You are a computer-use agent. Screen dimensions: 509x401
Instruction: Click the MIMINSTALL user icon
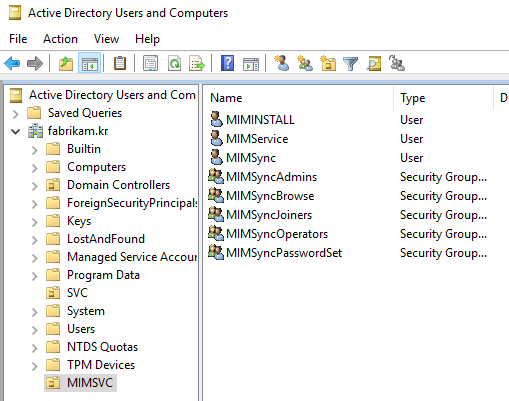(x=216, y=119)
